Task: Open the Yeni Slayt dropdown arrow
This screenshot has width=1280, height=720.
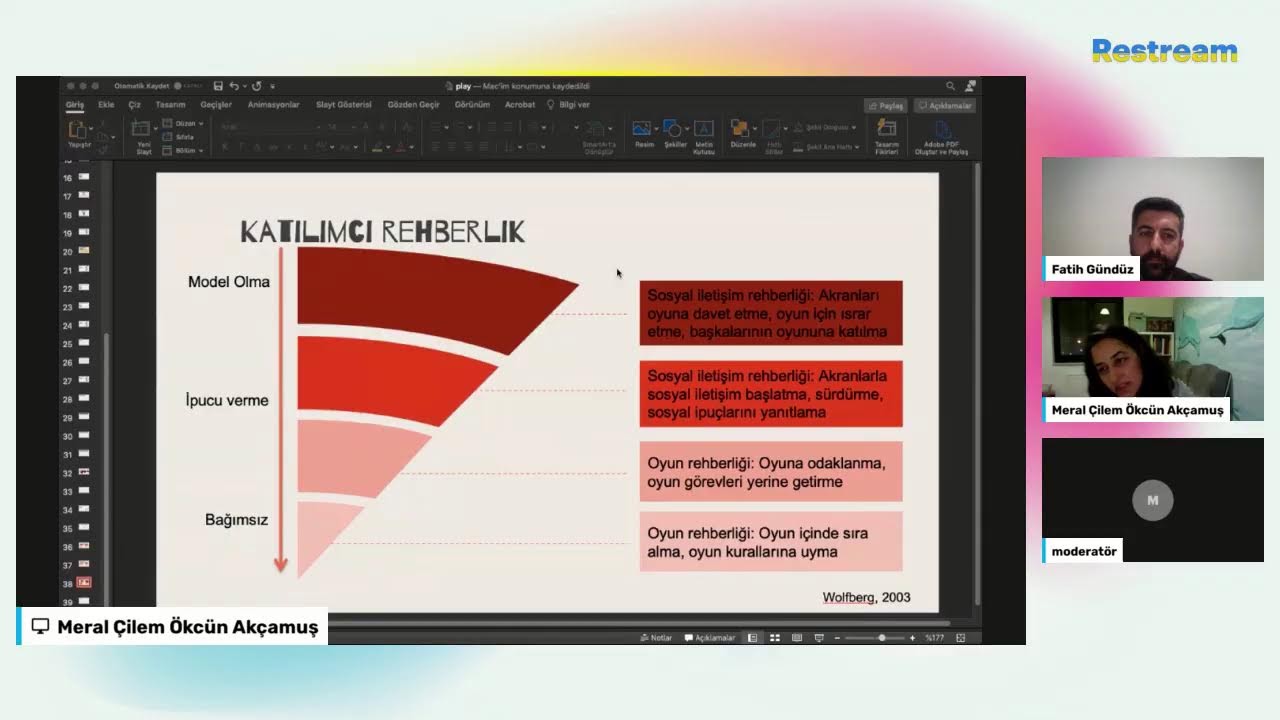Action: (x=155, y=129)
